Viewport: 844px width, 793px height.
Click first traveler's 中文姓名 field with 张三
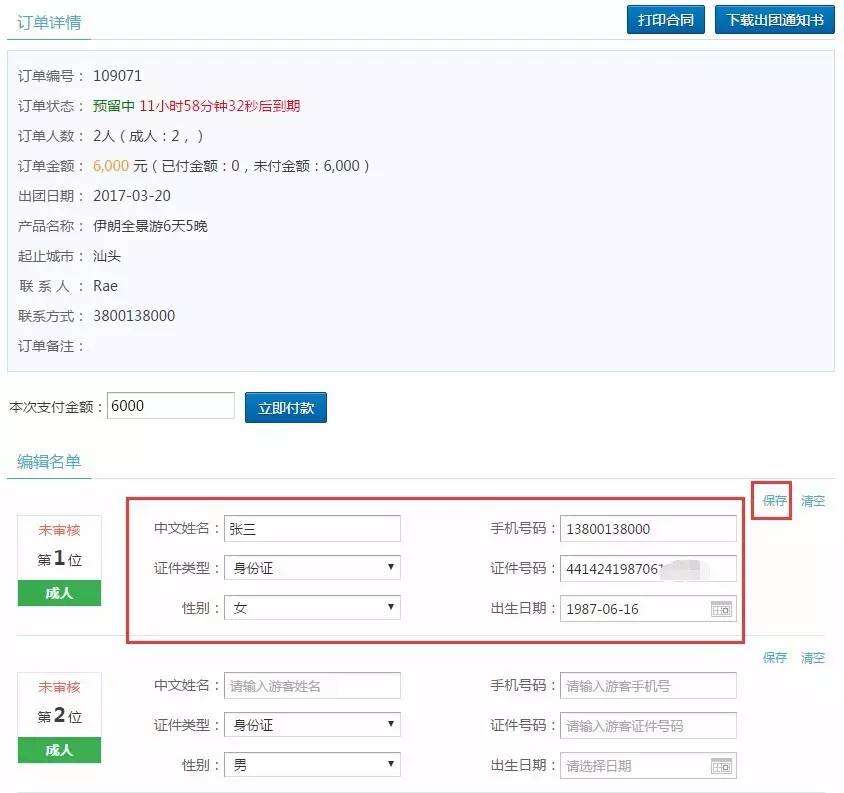[x=312, y=529]
